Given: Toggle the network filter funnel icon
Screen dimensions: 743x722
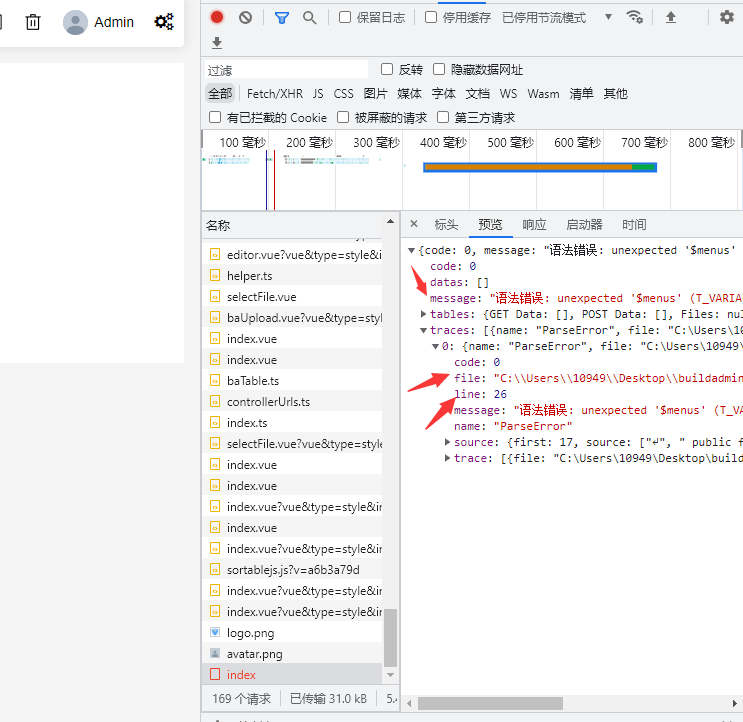Looking at the screenshot, I should point(282,17).
